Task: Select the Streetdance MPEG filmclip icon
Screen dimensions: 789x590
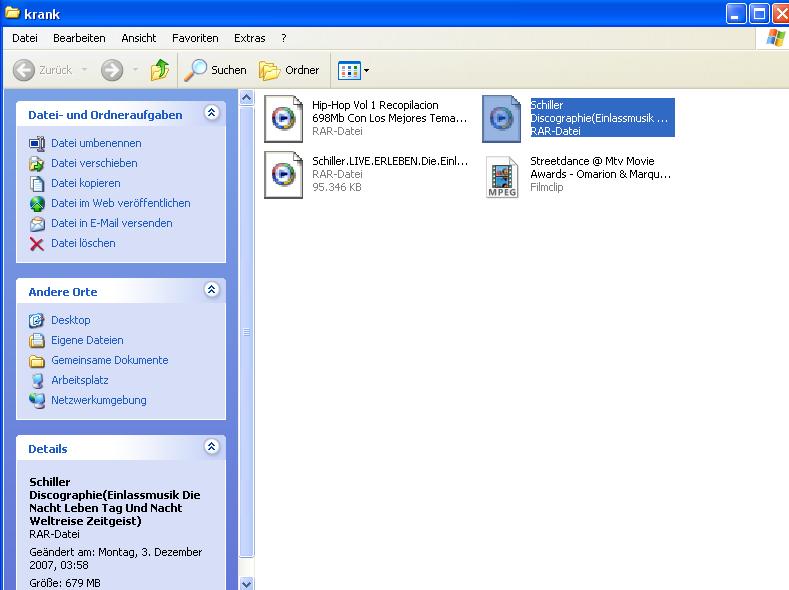Action: pyautogui.click(x=502, y=177)
